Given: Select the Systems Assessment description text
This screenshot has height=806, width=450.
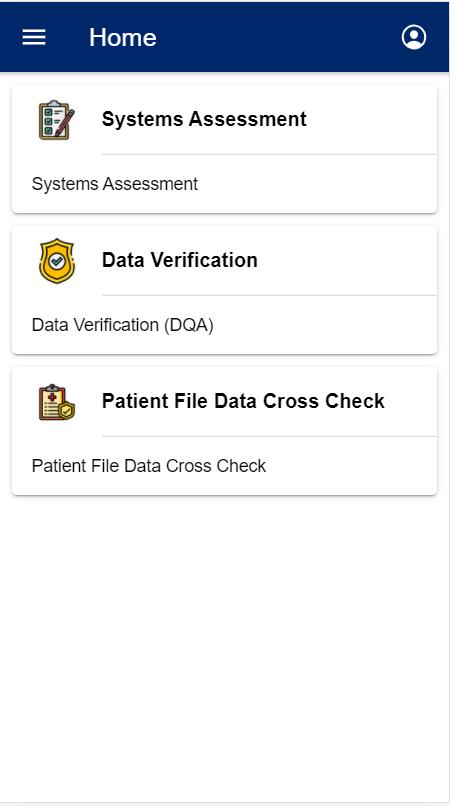Looking at the screenshot, I should (x=115, y=184).
